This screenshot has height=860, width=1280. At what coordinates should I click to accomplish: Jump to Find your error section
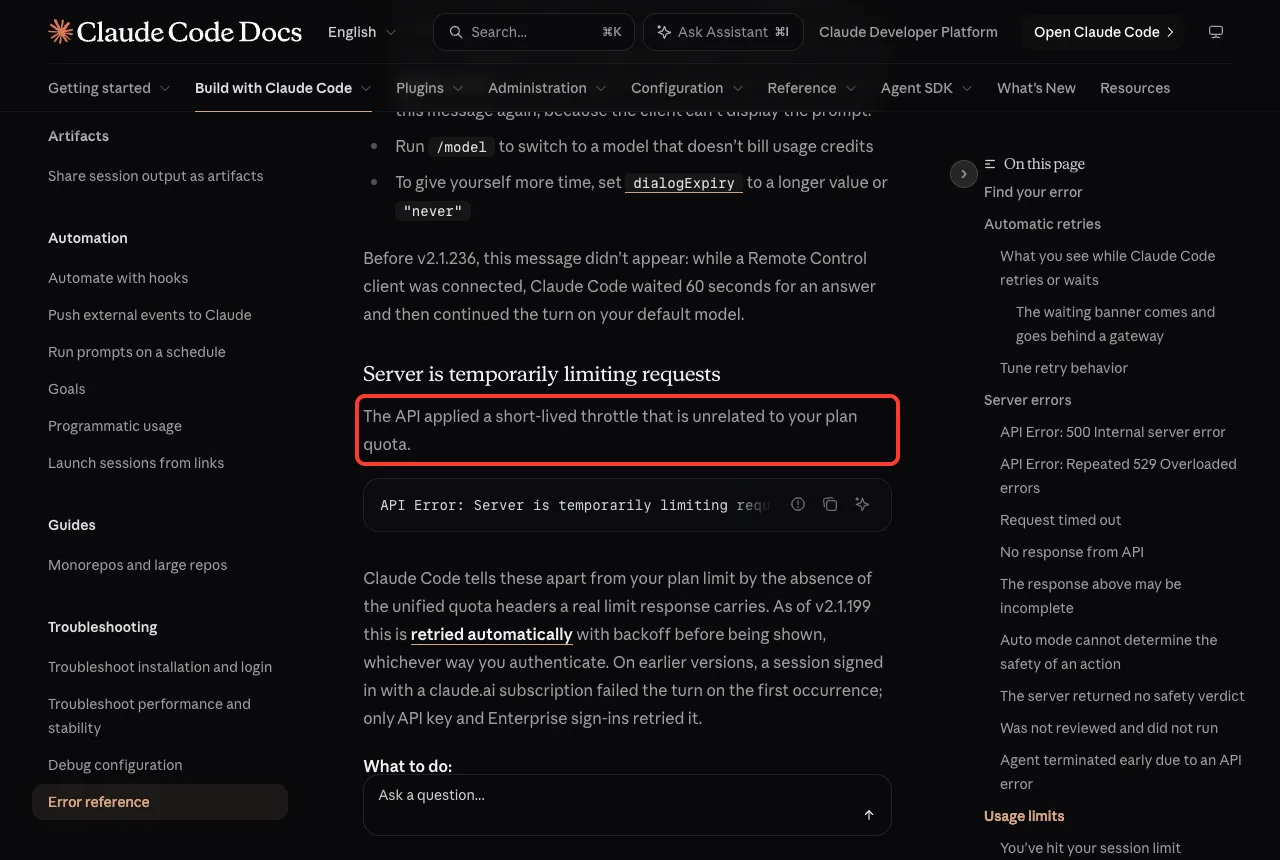tap(1033, 192)
